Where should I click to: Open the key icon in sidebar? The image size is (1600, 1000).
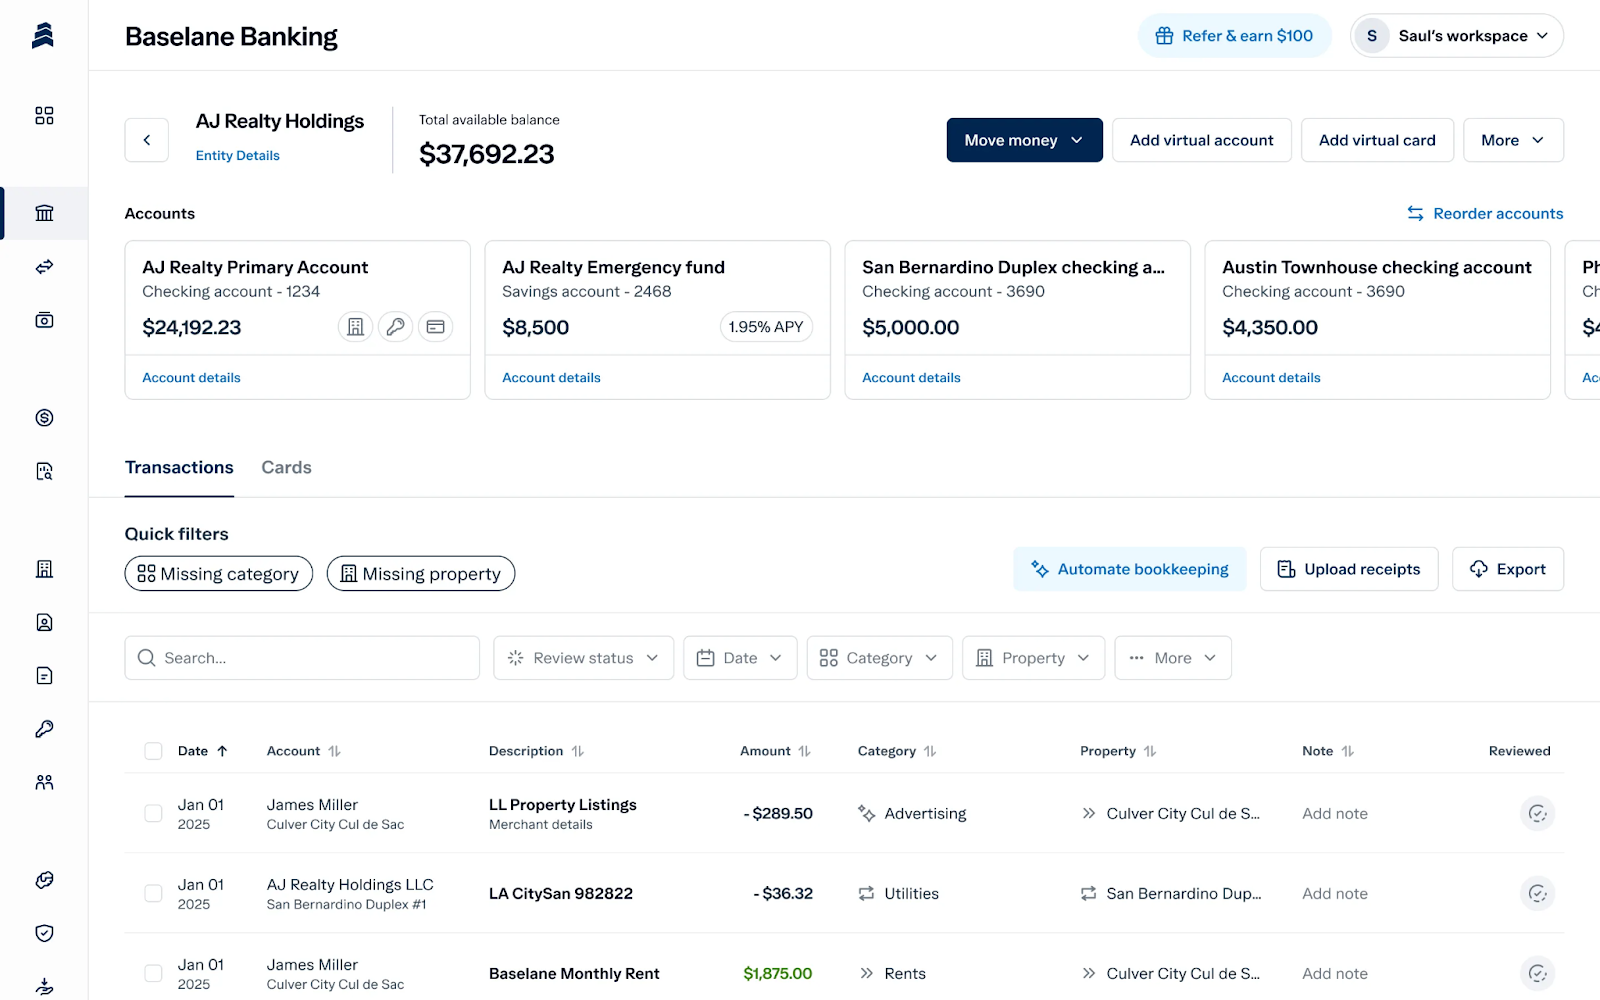tap(44, 729)
